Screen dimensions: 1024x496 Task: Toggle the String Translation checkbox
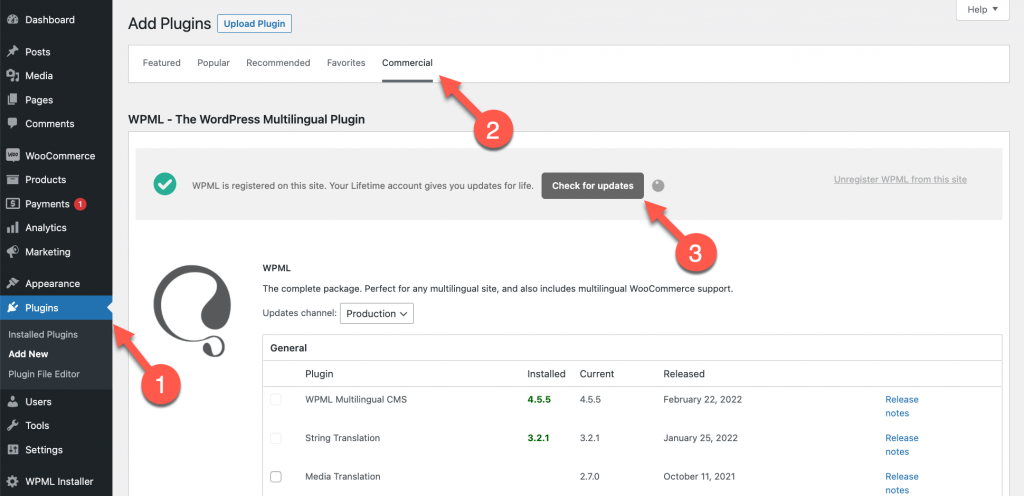pos(276,438)
